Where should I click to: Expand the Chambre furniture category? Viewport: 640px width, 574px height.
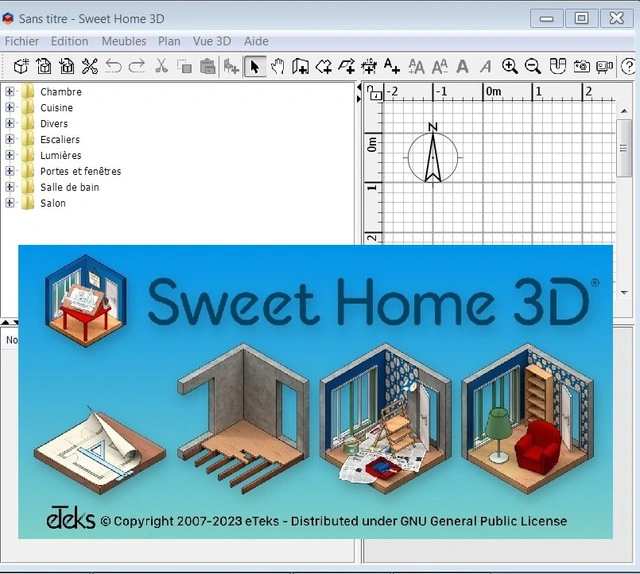click(10, 92)
